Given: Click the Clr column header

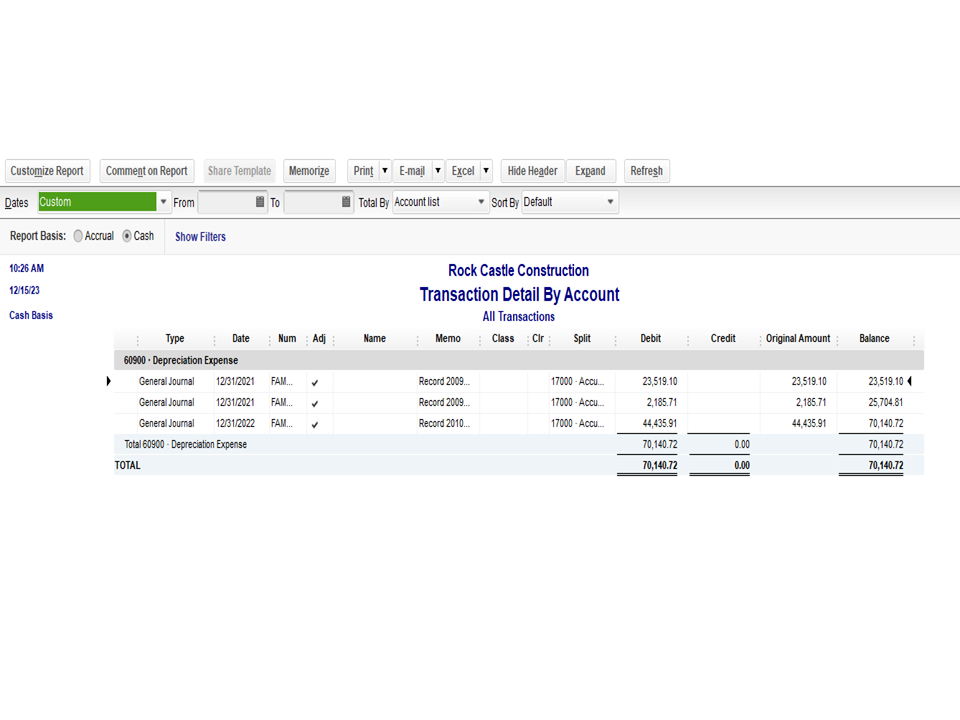Looking at the screenshot, I should (538, 339).
